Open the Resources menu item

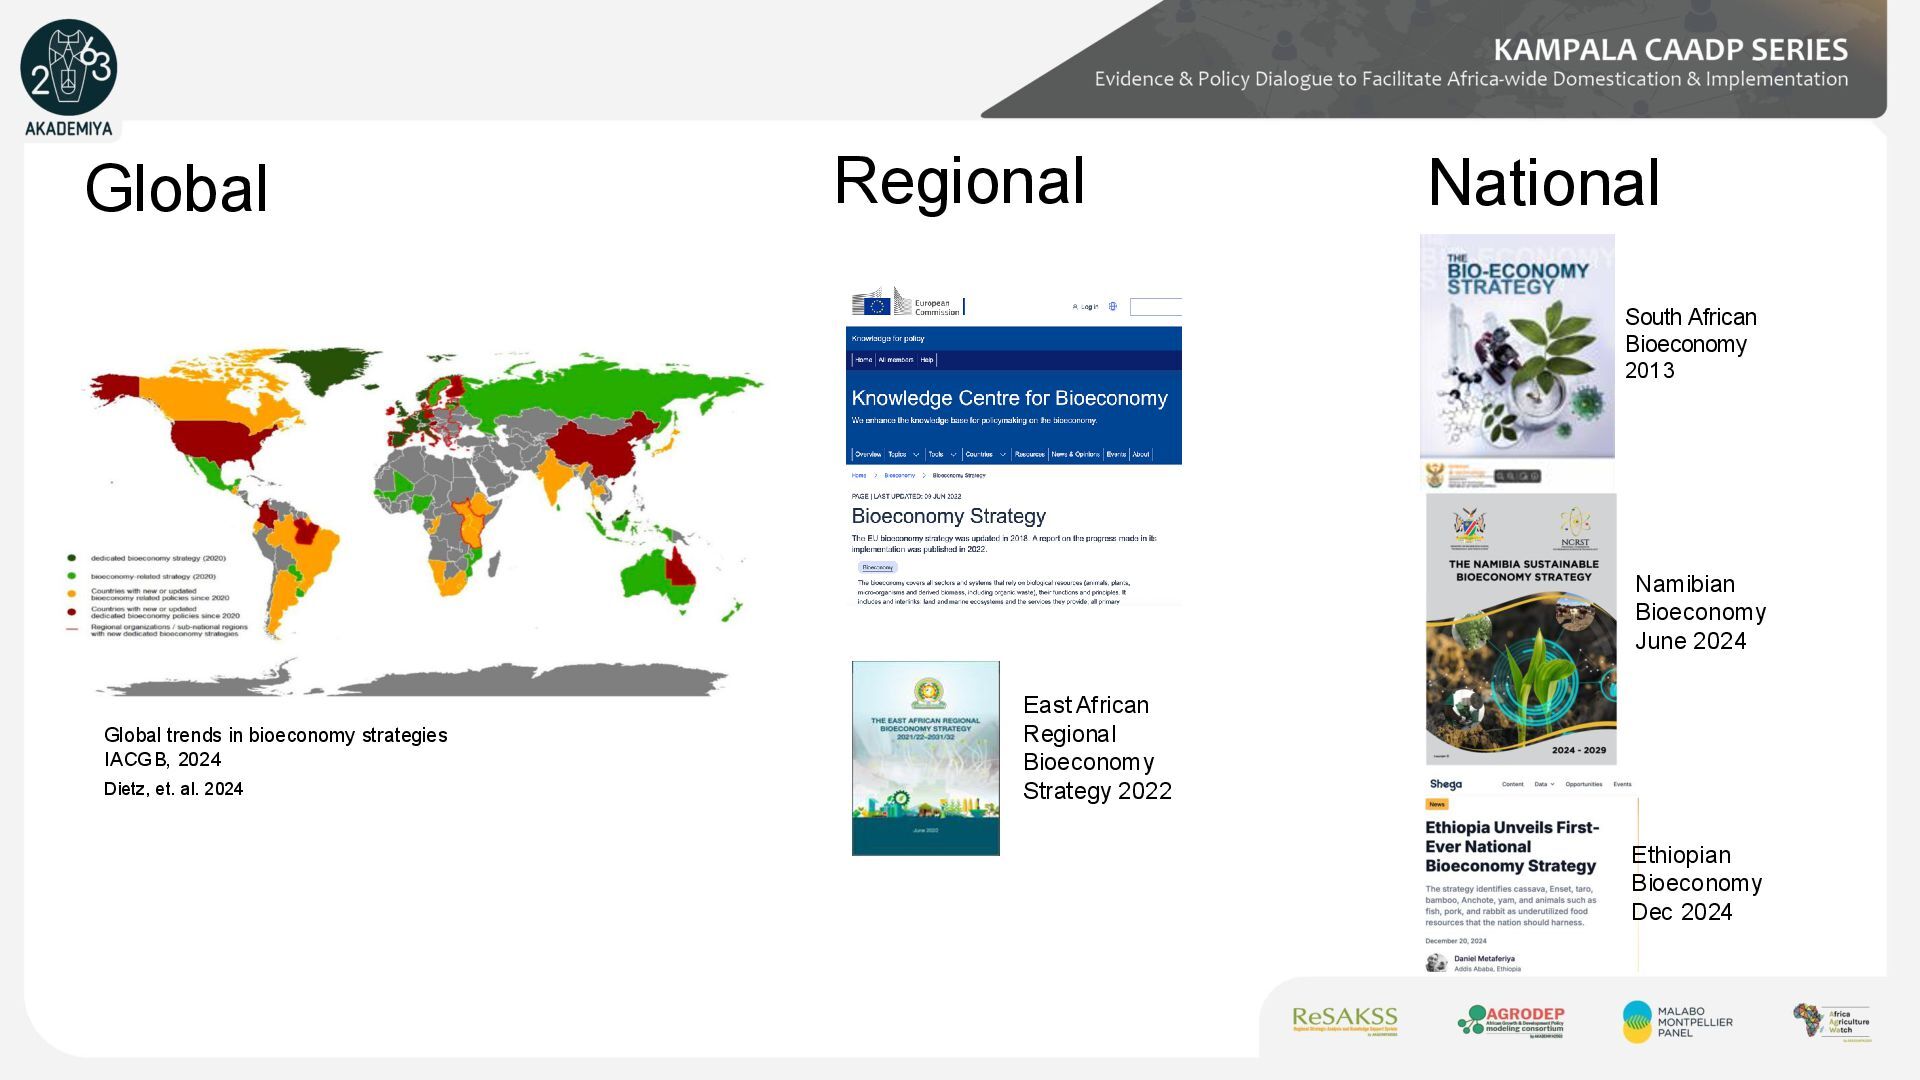click(x=1029, y=454)
